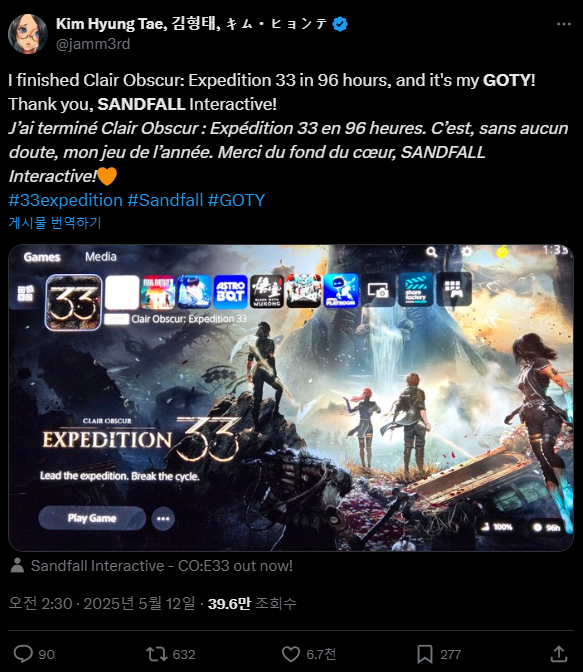
Task: Open the #33expedition hashtag
Action: point(66,200)
